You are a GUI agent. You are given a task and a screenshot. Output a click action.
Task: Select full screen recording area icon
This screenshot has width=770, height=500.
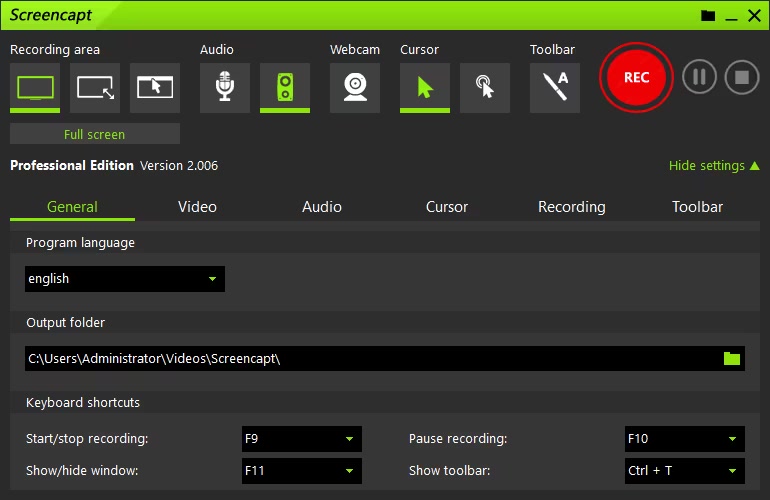tap(35, 87)
